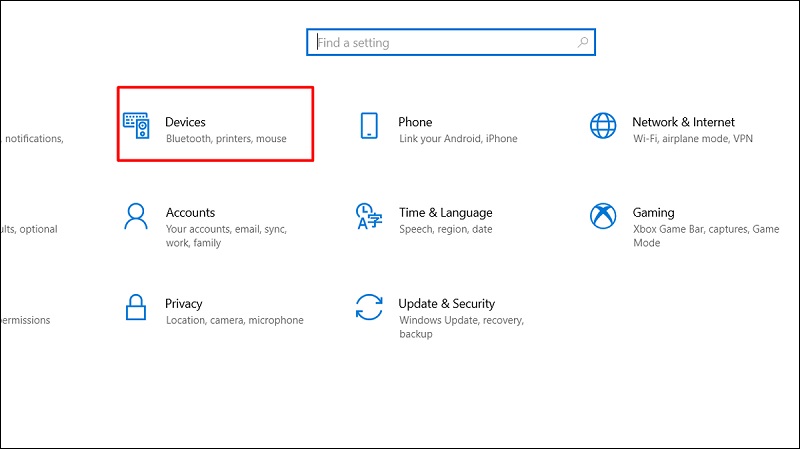
Task: Open the Gaming Xbox icon
Action: (603, 216)
